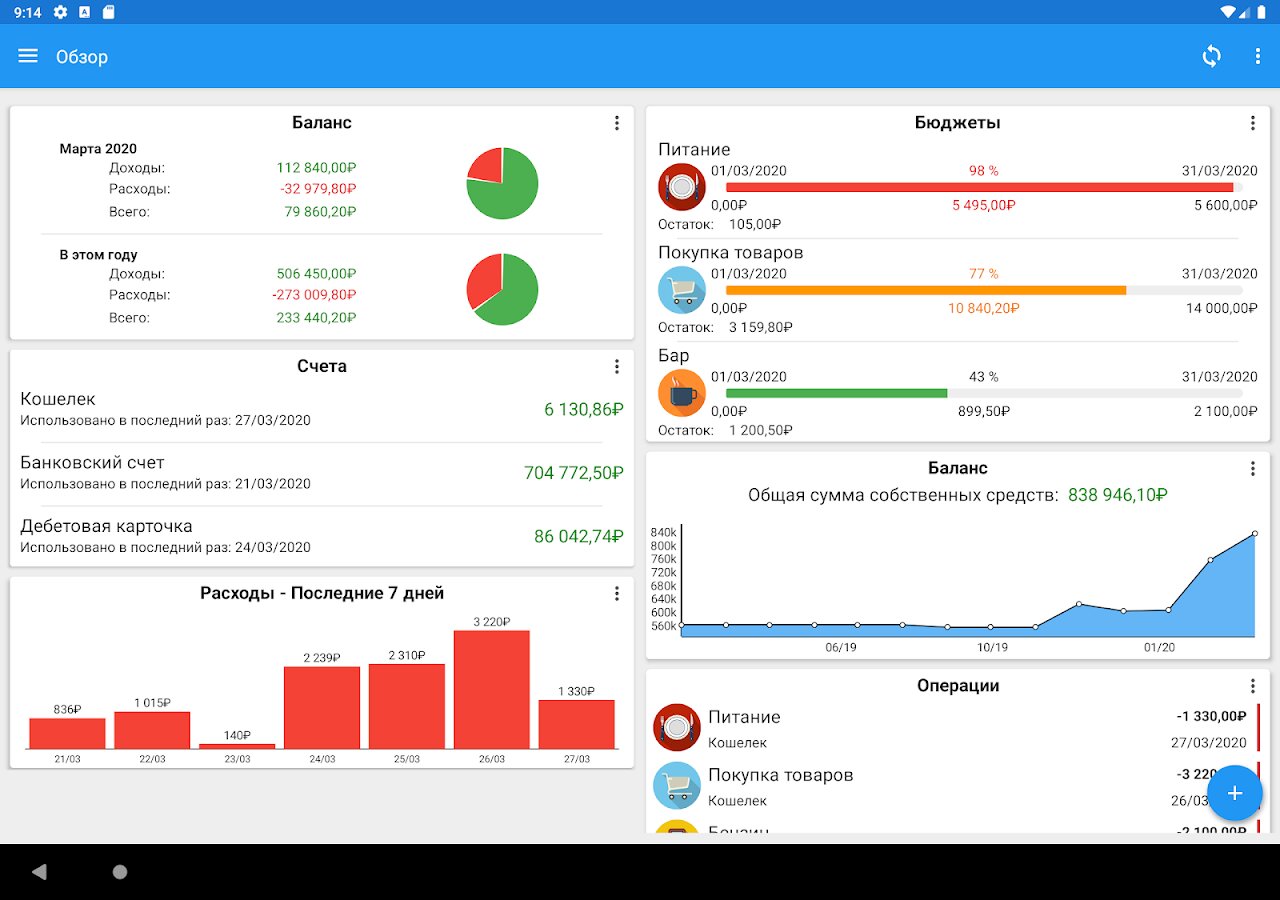Tap the Питание budget plate icon

click(x=682, y=187)
